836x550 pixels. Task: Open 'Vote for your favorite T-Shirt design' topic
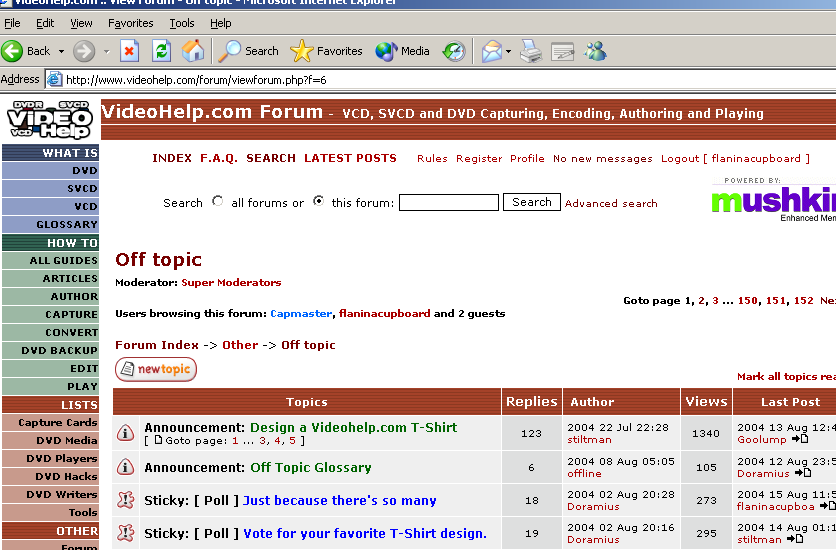[365, 533]
